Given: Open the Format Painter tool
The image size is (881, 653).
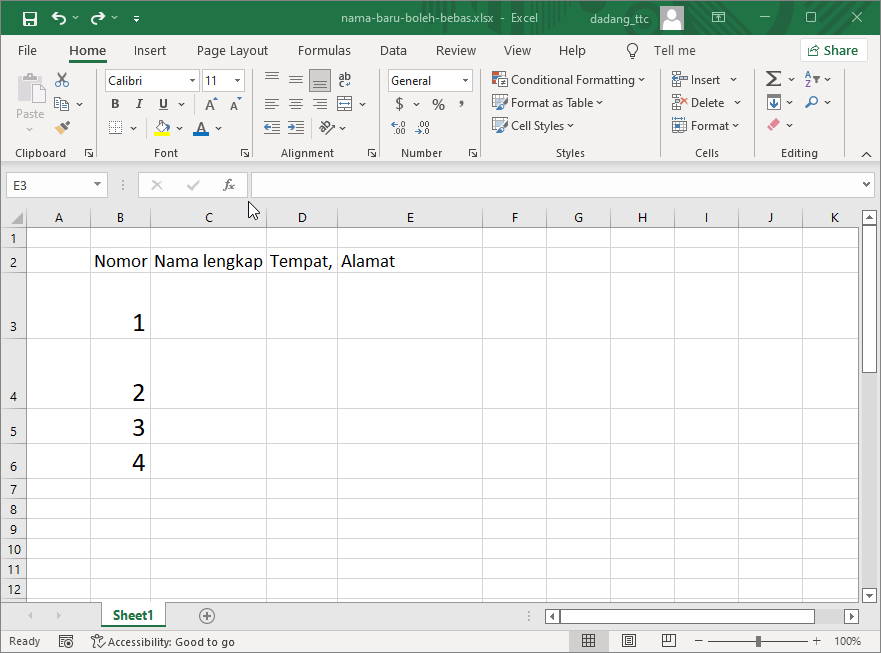Looking at the screenshot, I should pos(61,127).
